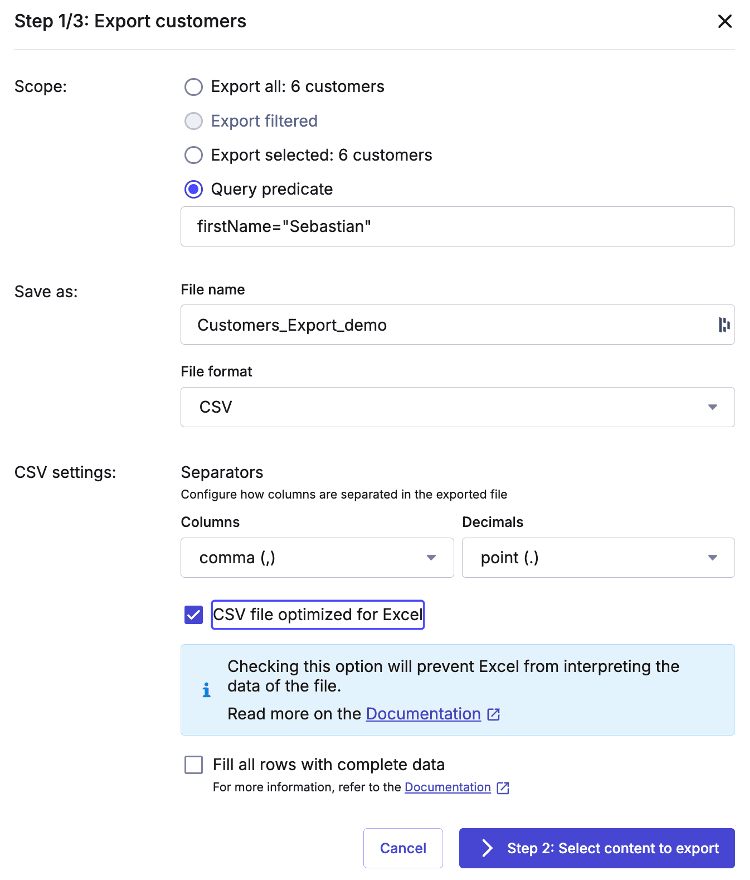The width and height of the screenshot is (750, 880).
Task: Open the Columns separator dropdown
Action: tap(431, 557)
